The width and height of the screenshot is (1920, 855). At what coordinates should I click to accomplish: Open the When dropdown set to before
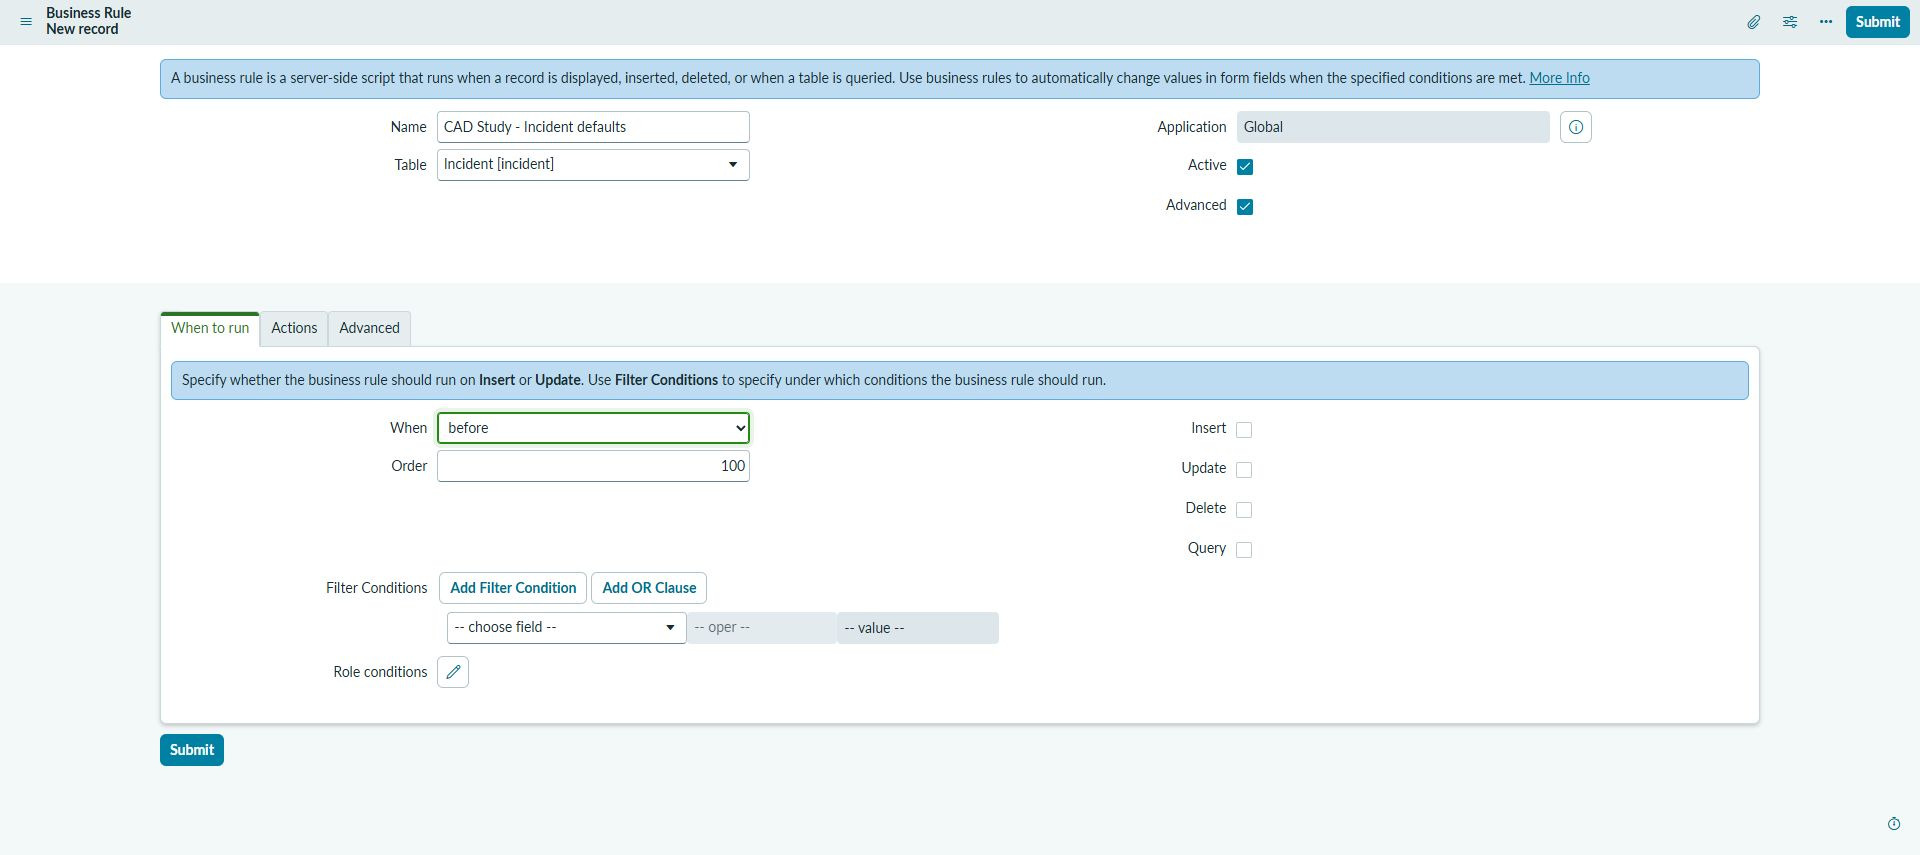point(593,428)
